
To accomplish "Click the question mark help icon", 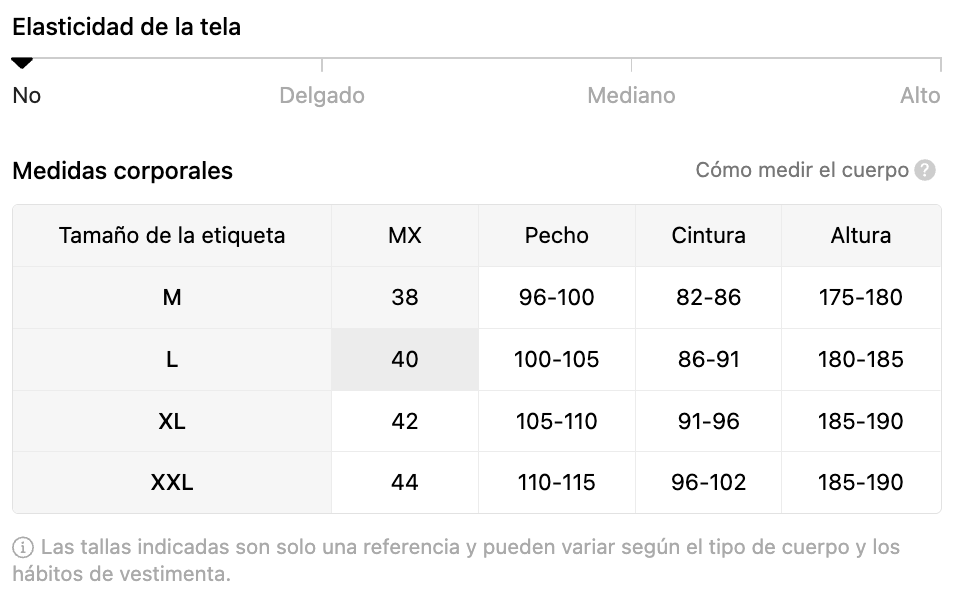I will pos(925,170).
